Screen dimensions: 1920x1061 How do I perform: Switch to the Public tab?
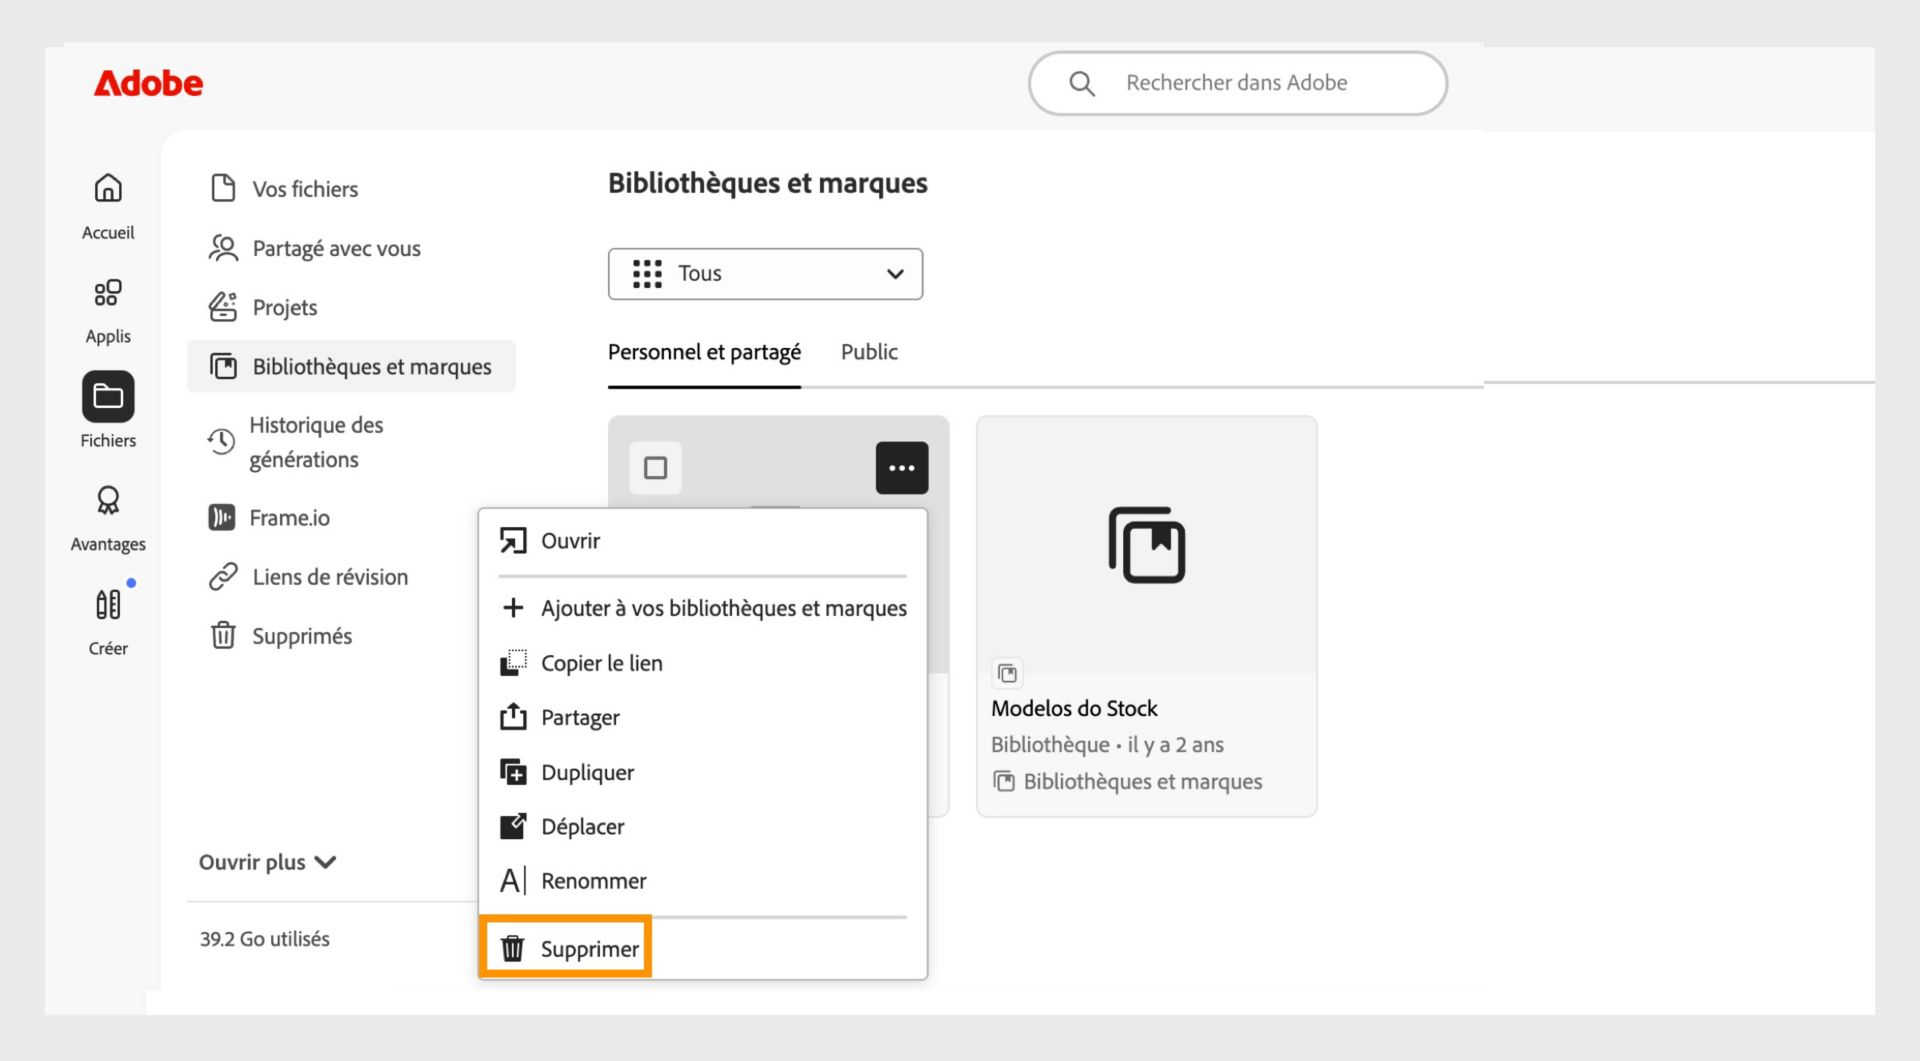pyautogui.click(x=869, y=352)
